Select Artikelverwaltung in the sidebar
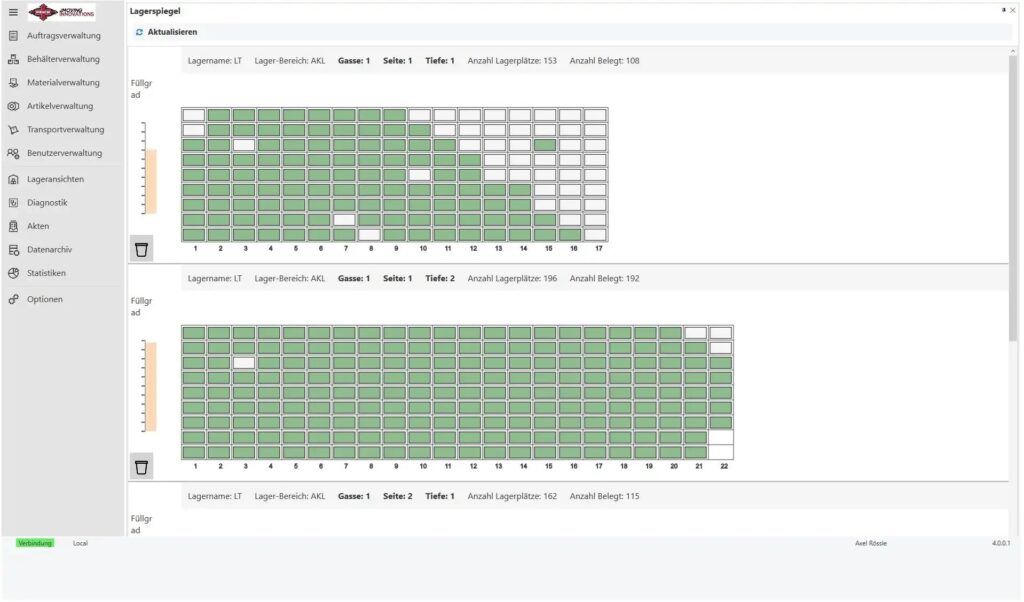1024x602 pixels. 60,106
